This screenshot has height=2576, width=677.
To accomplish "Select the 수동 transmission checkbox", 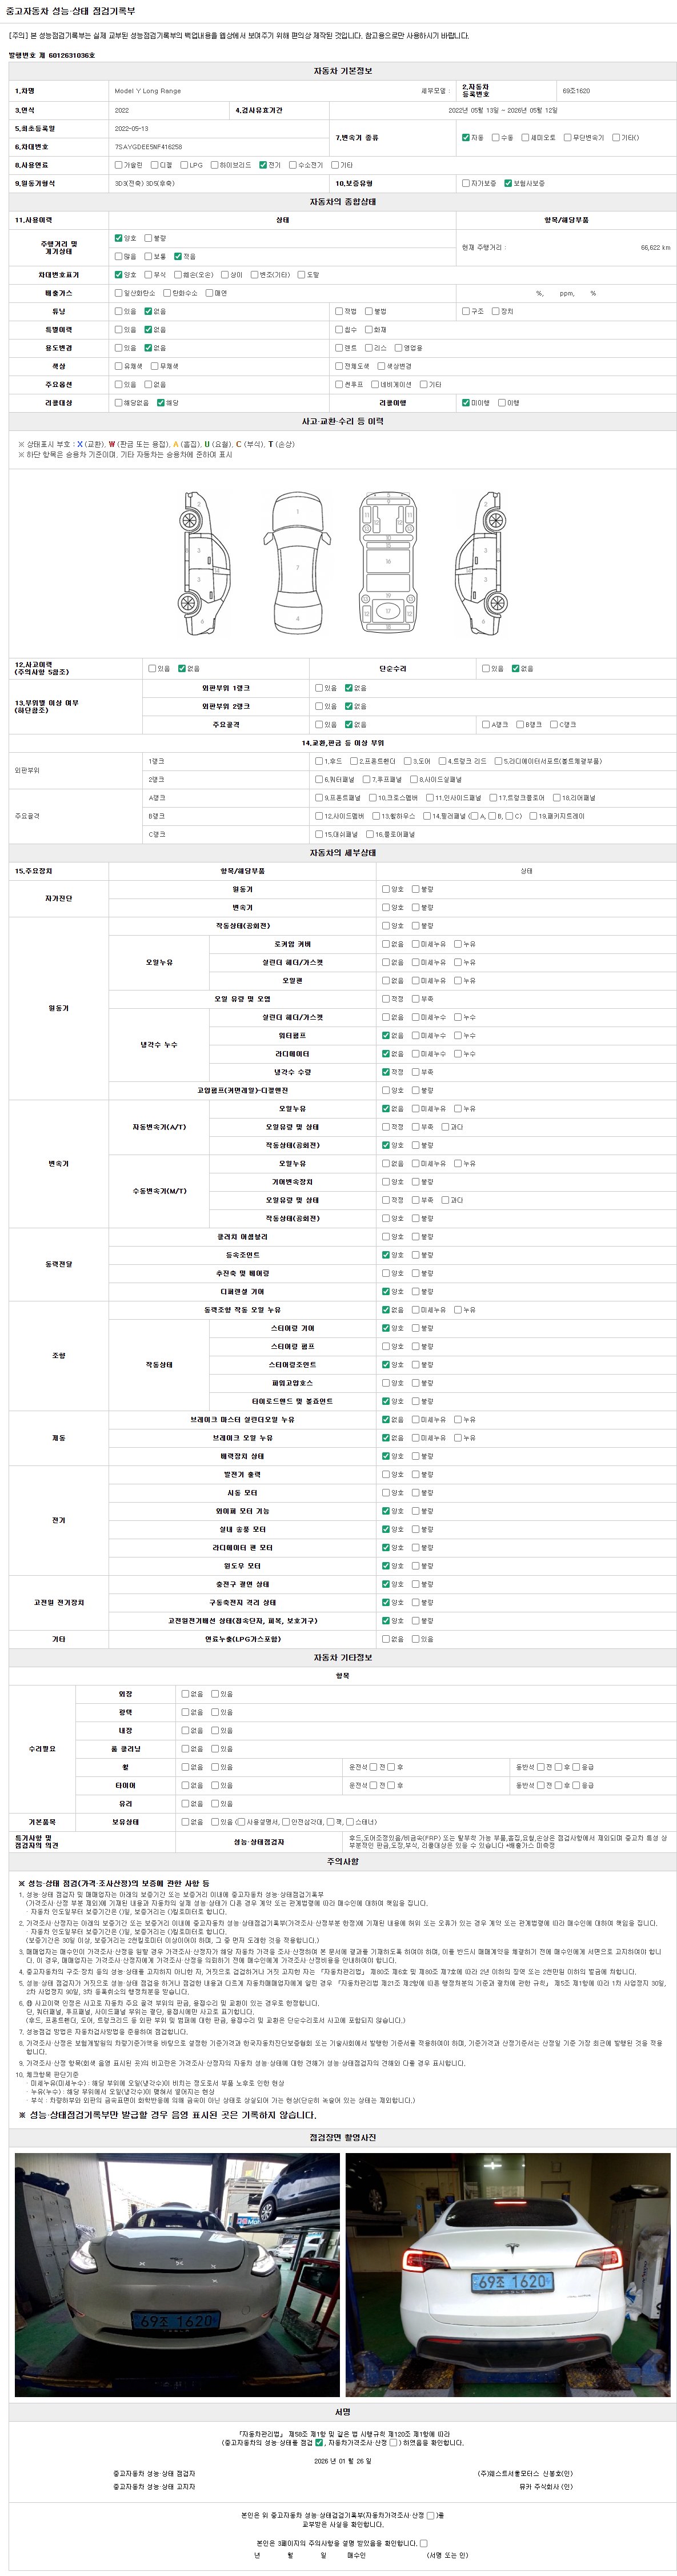I will click(x=495, y=137).
